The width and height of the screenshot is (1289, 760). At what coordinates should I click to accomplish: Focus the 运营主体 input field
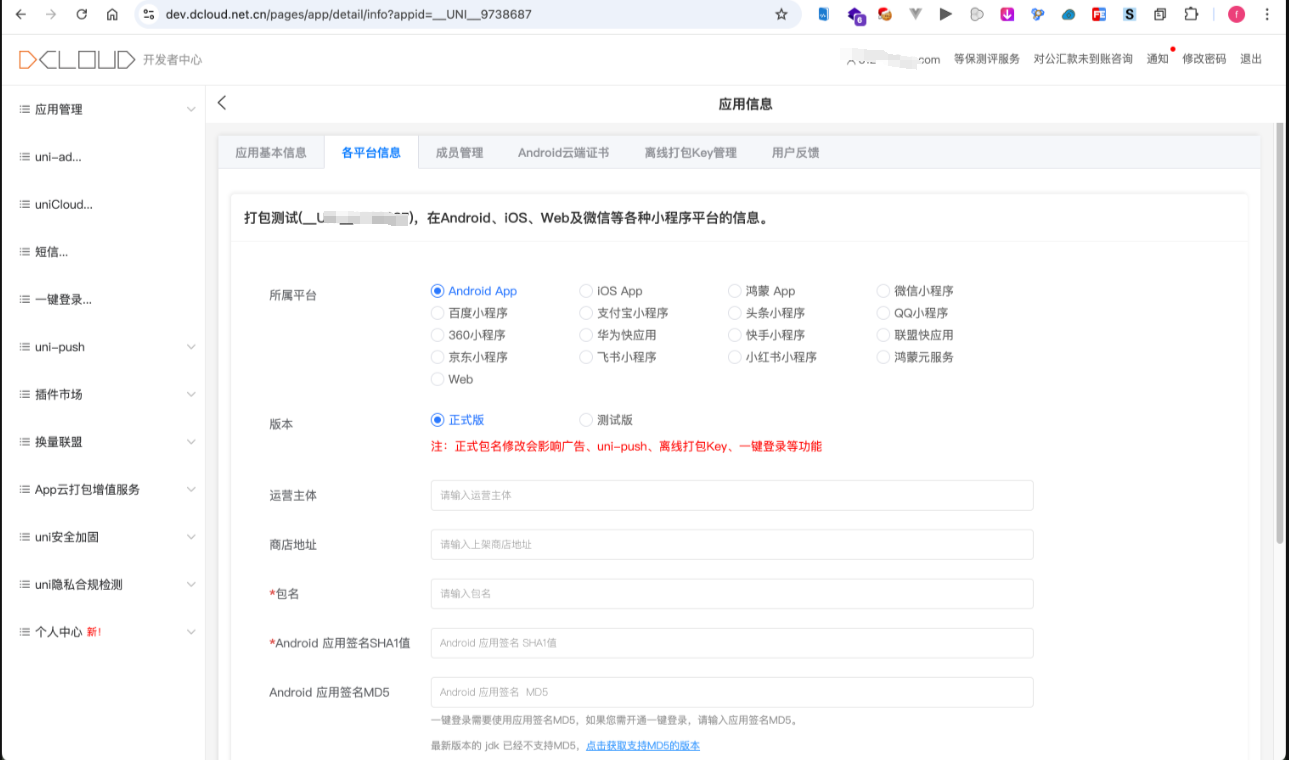(732, 495)
